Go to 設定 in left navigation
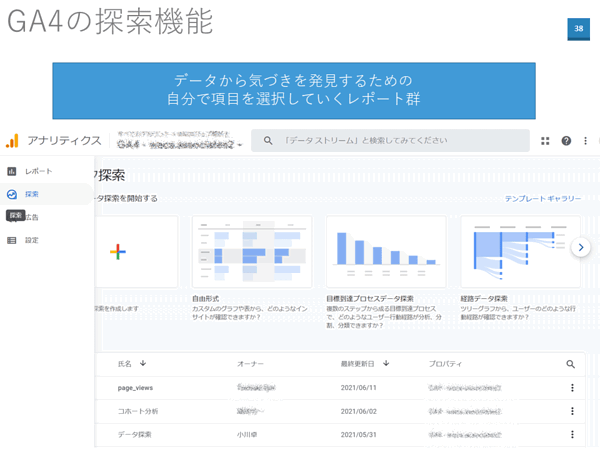 tap(32, 240)
